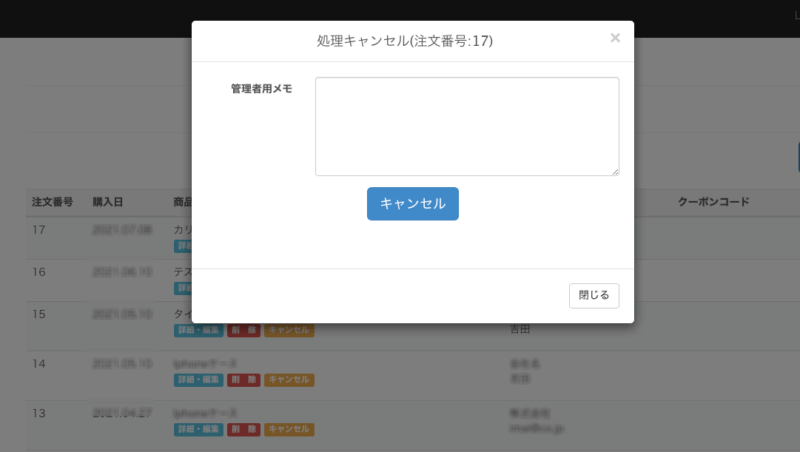
Task: Open 詳細・編集 for order 13
Action: 198,429
